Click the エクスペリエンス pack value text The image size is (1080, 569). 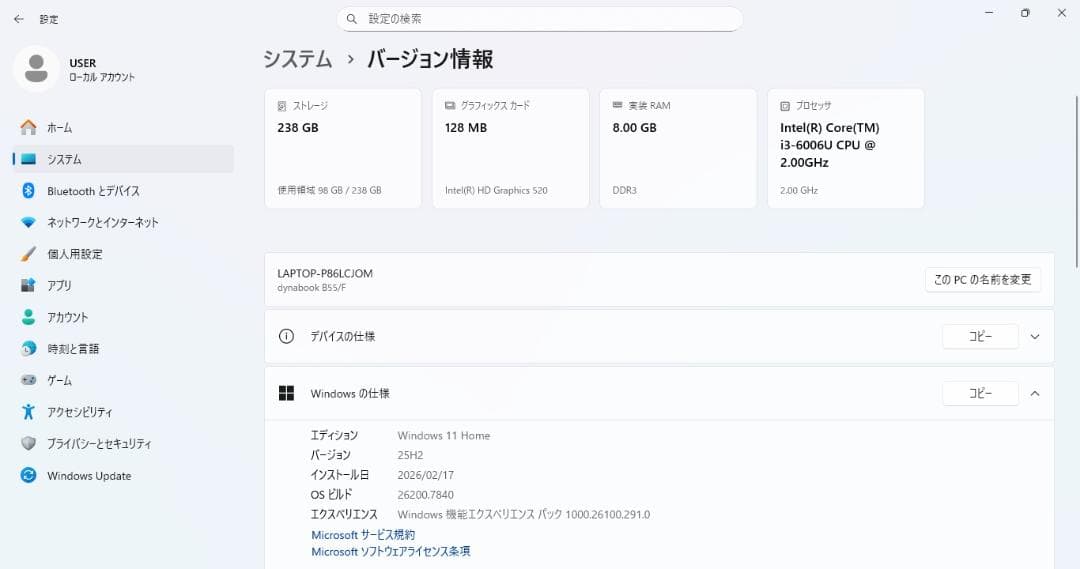[x=523, y=515]
